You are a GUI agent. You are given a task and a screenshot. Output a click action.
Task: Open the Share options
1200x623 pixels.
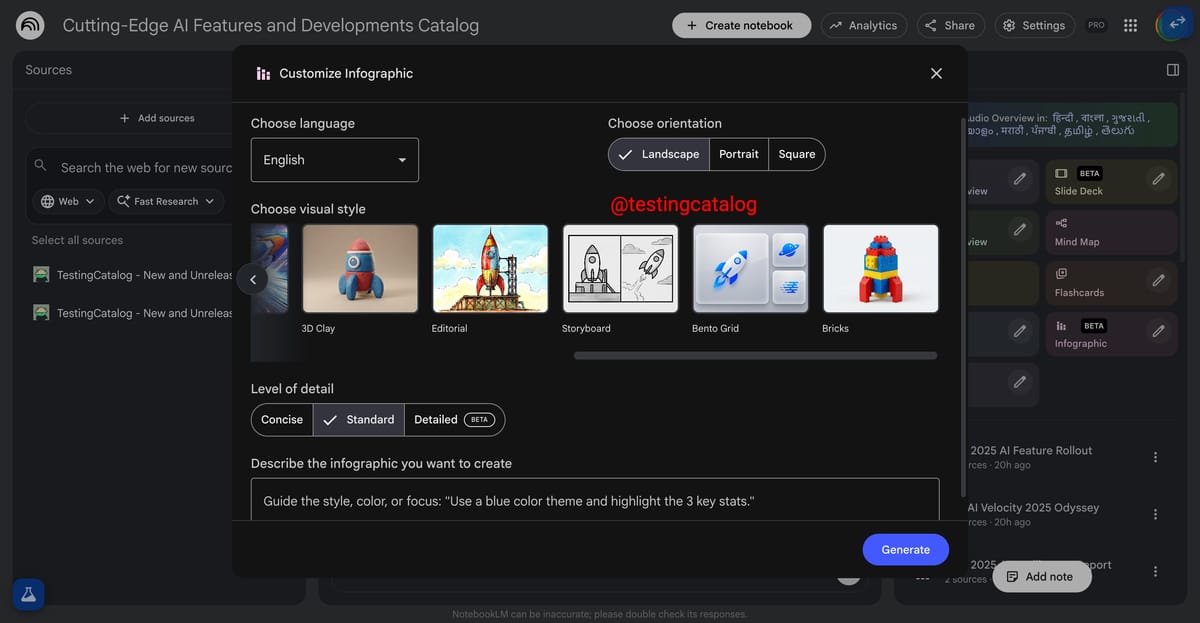950,24
